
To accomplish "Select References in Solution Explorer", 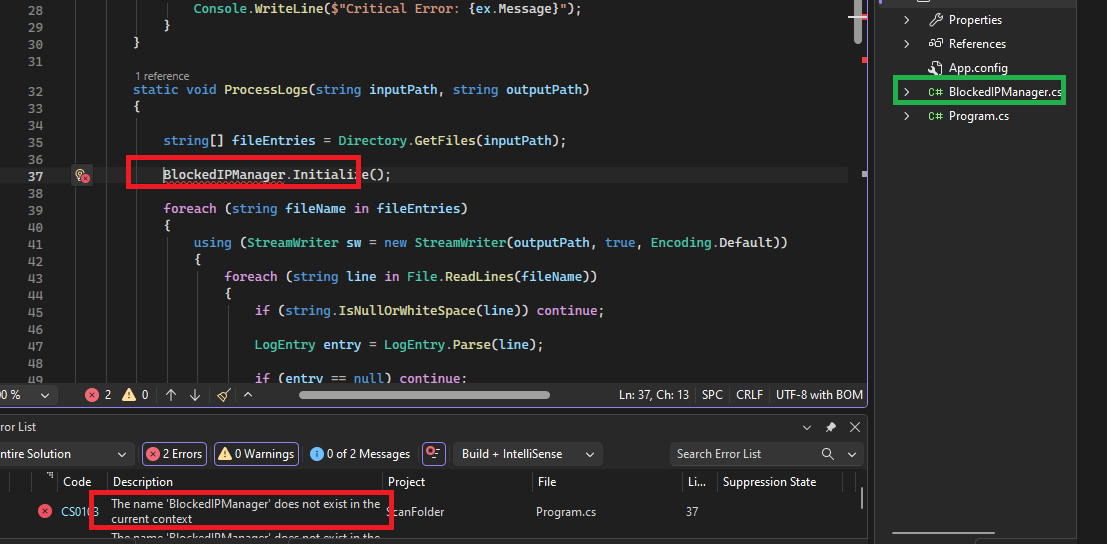I will [977, 44].
